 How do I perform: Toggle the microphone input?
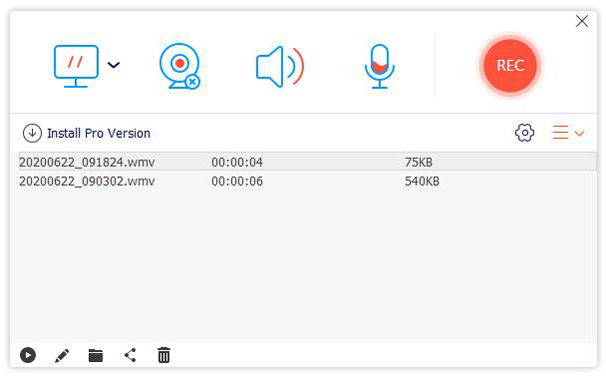[380, 66]
